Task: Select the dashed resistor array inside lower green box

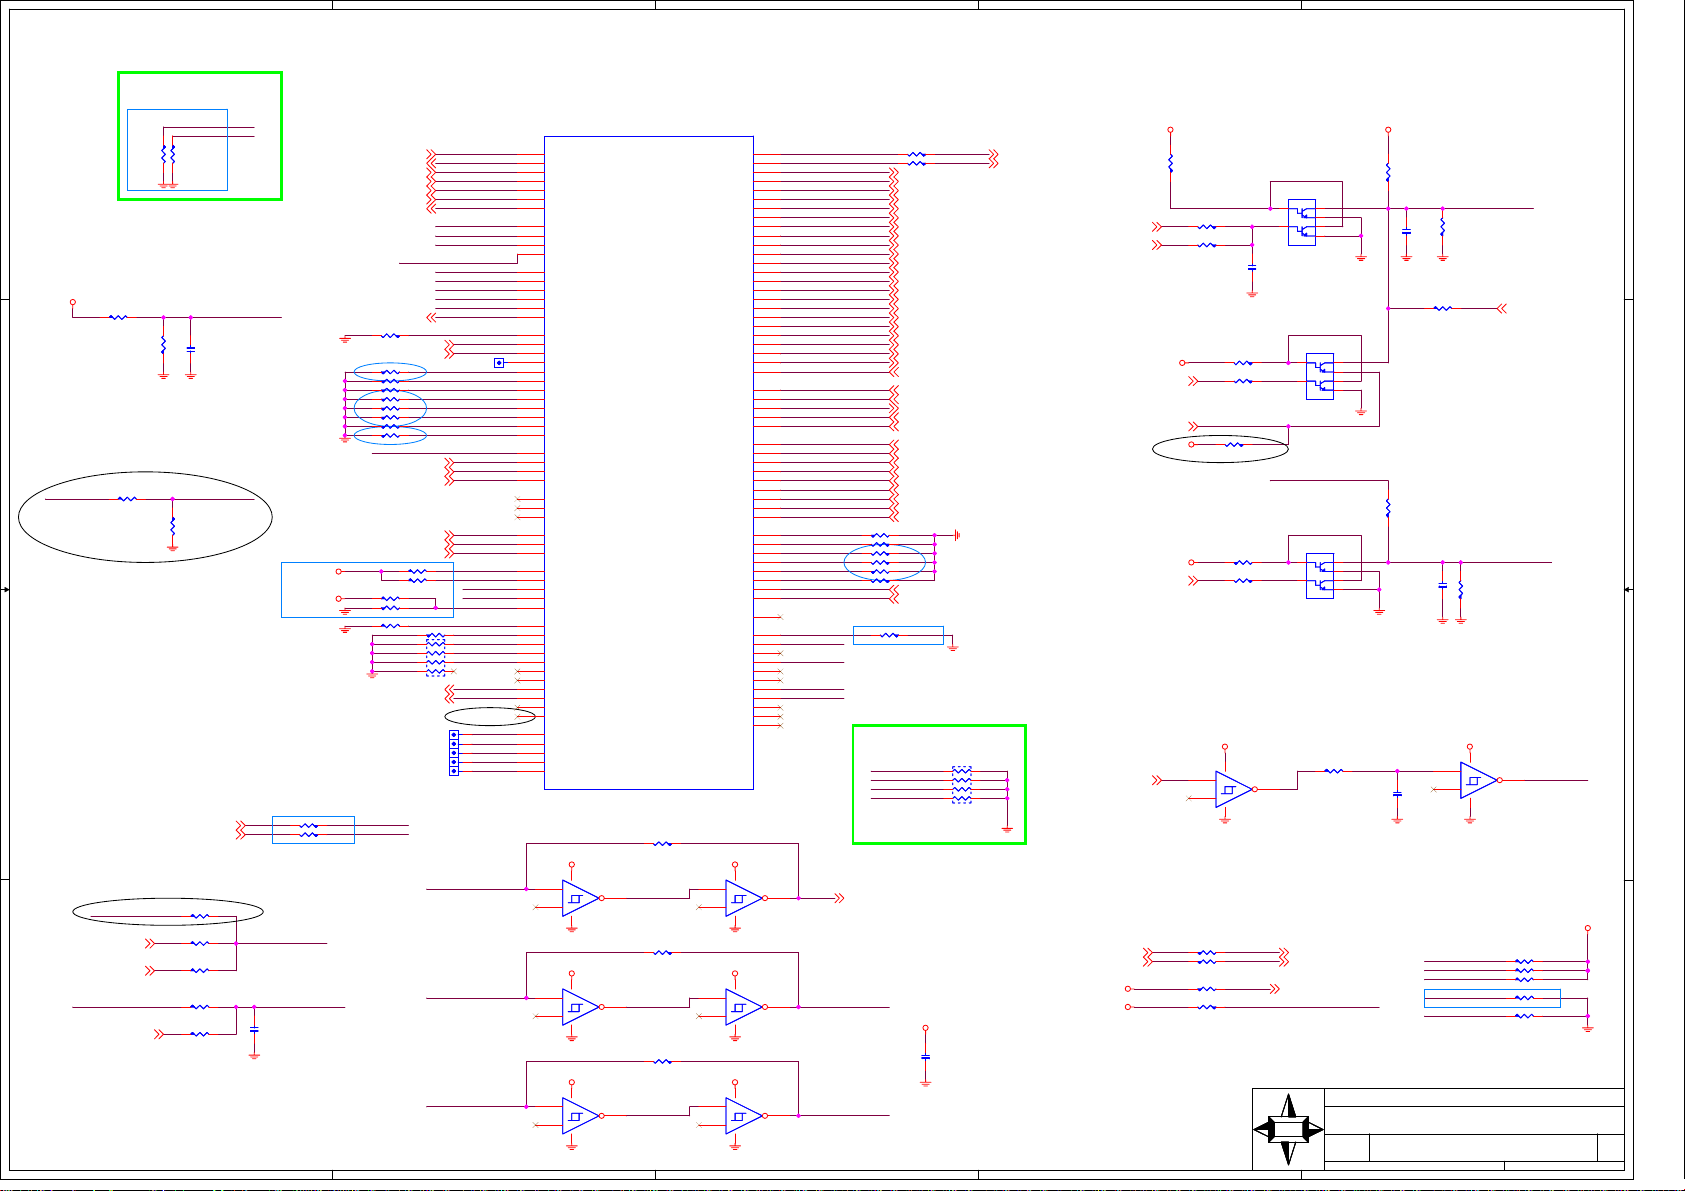Action: tap(961, 785)
